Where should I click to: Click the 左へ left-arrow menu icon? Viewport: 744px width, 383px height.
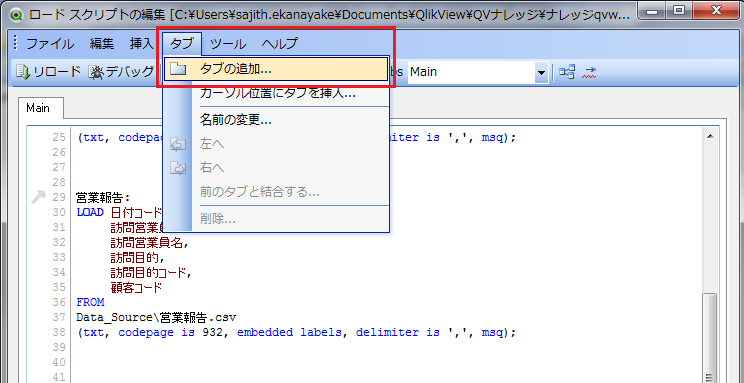tap(177, 145)
